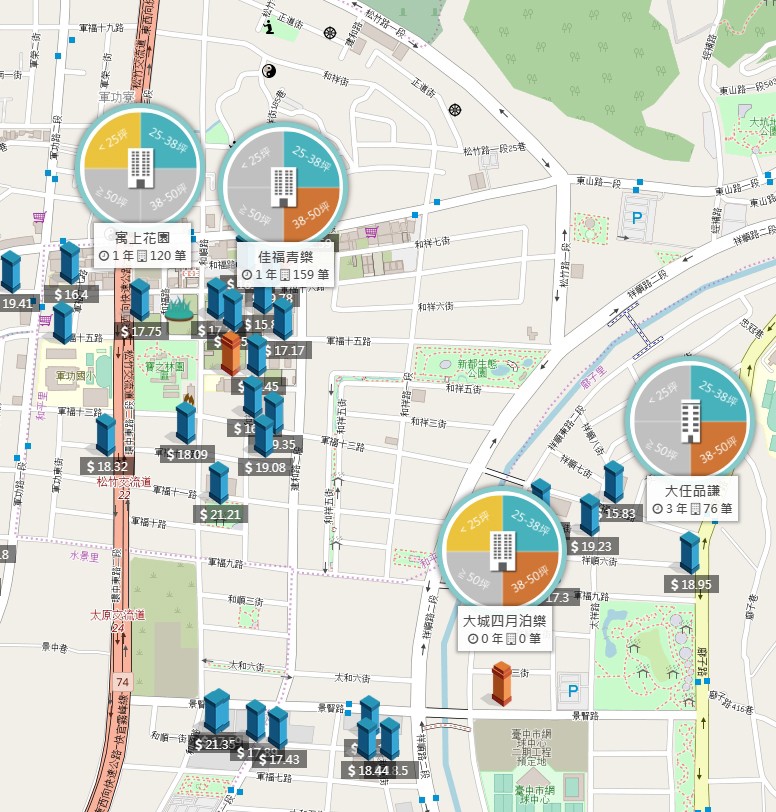Open the 大城四月泊樂 info label
776x812 pixels.
tap(505, 629)
